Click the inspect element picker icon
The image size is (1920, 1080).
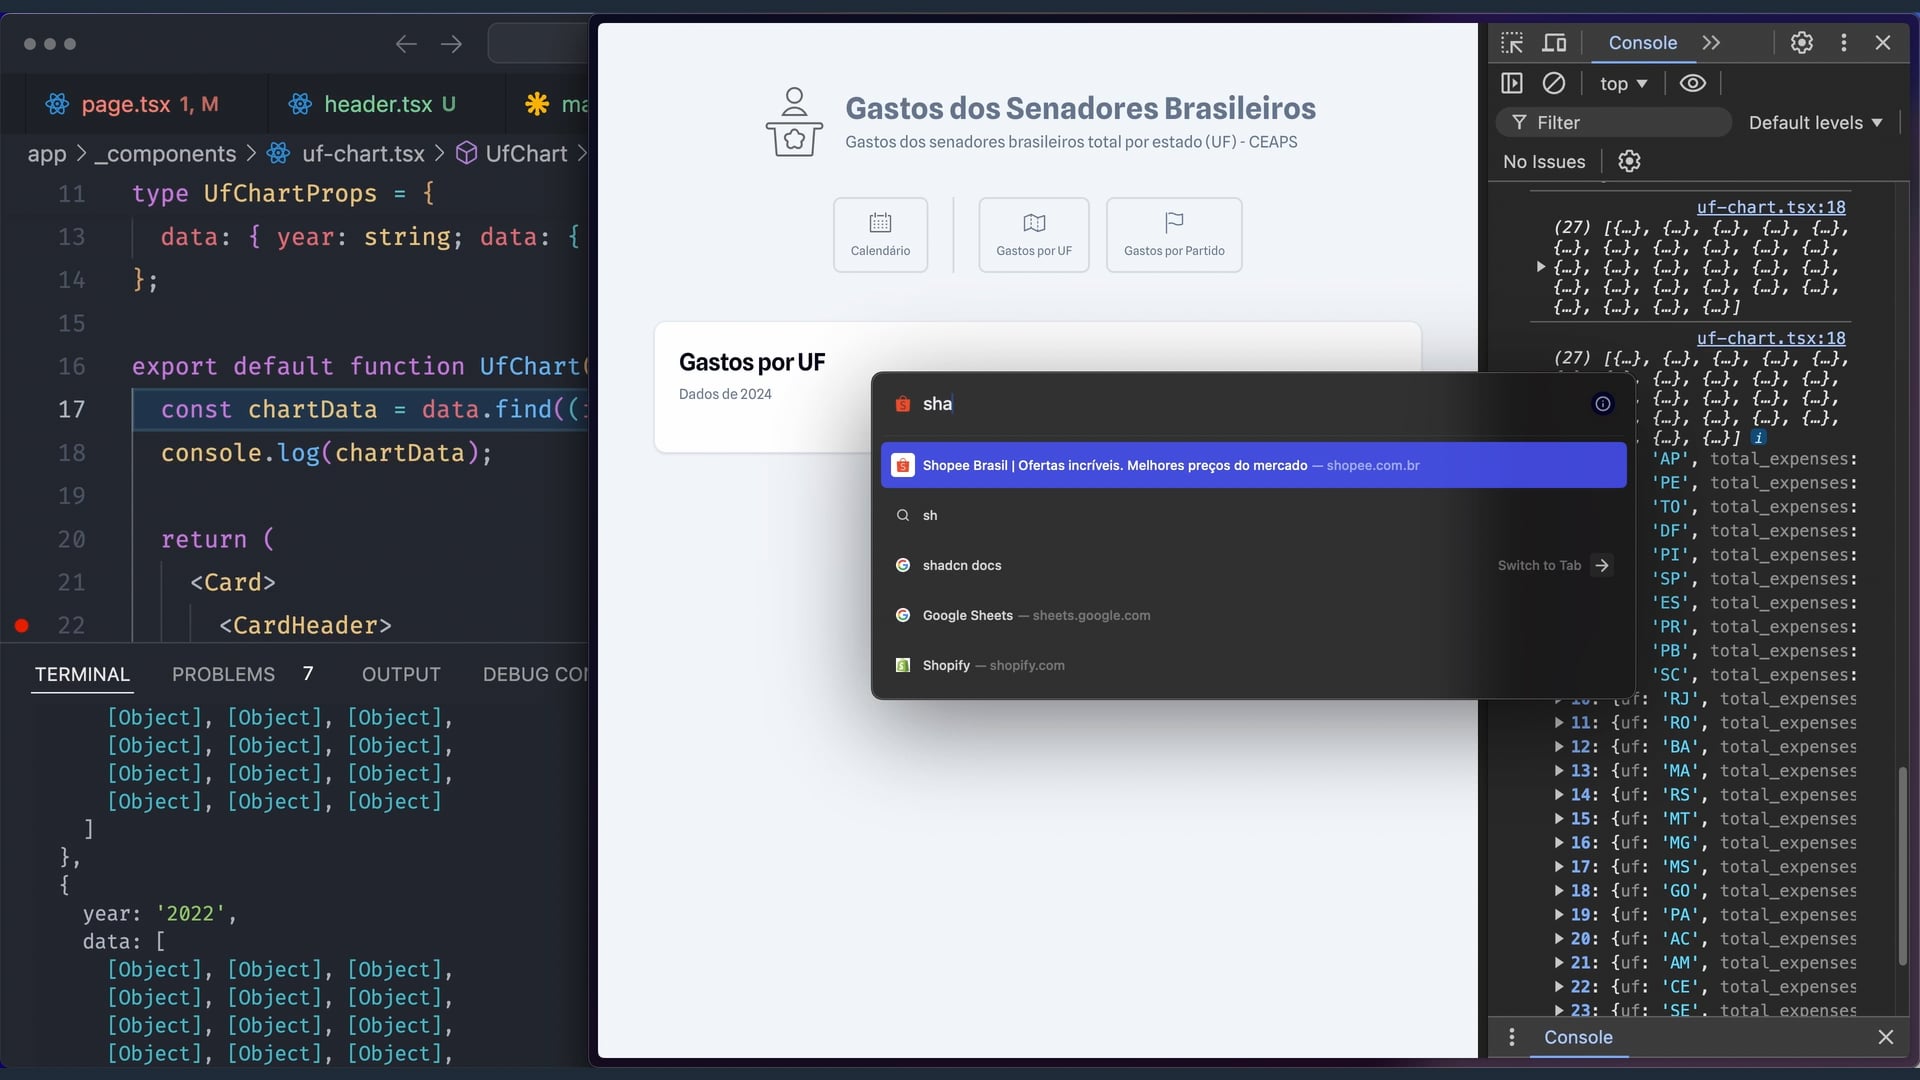pos(1512,43)
